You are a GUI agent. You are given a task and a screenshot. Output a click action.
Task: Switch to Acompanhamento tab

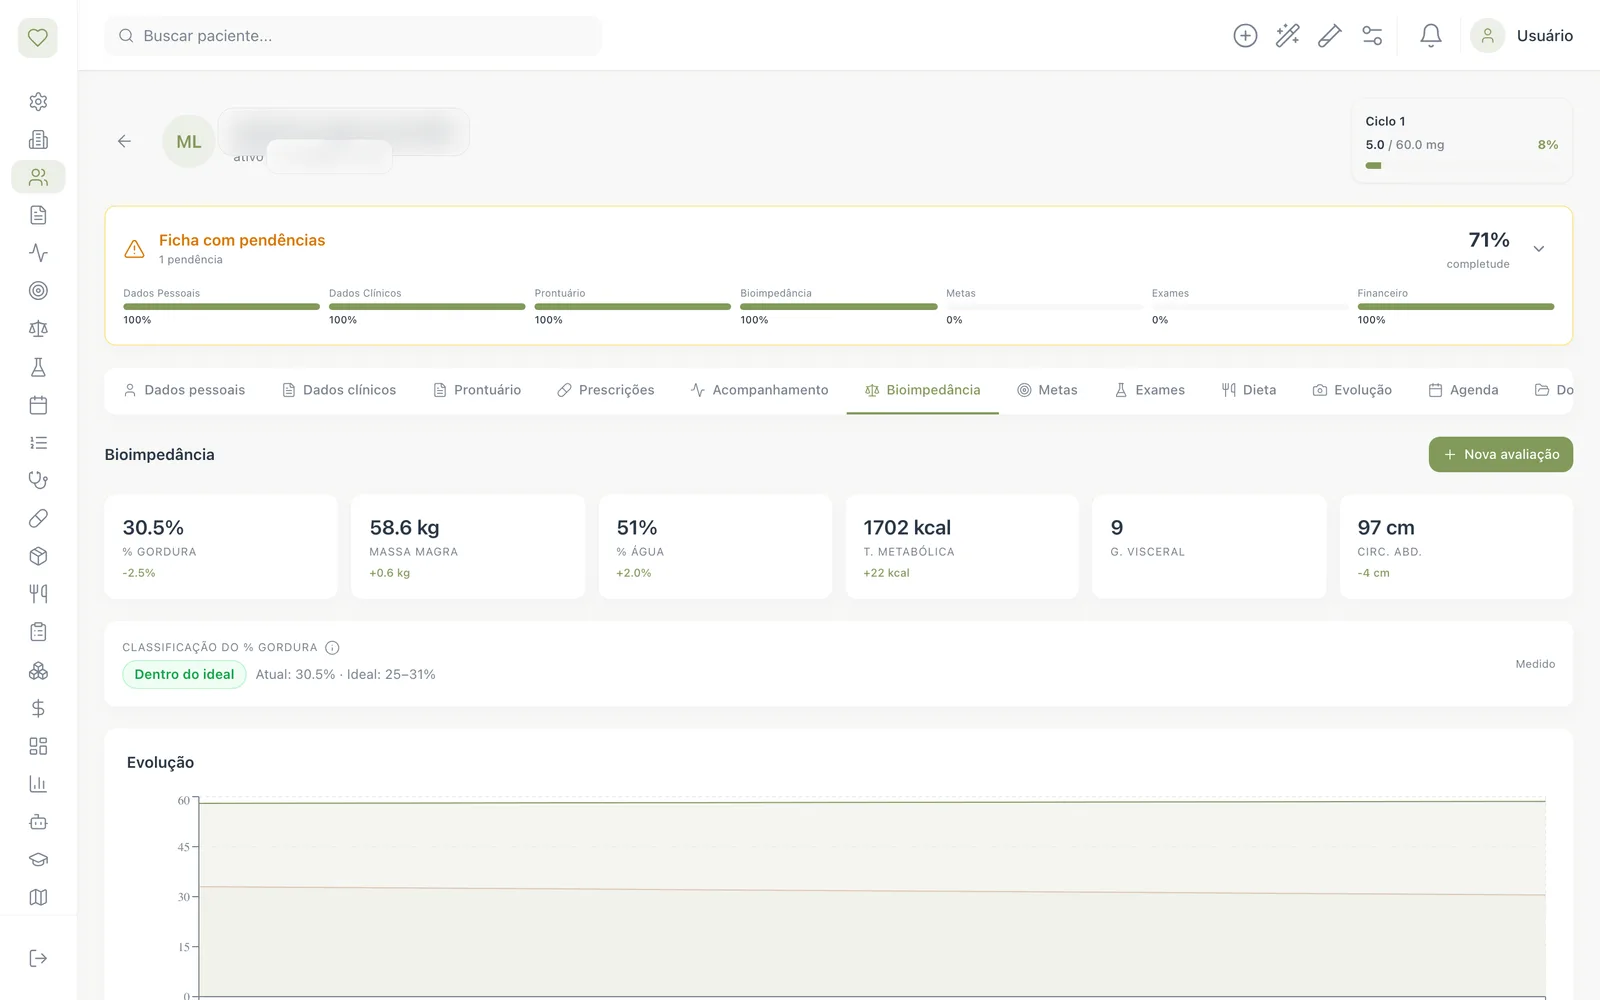click(x=759, y=390)
